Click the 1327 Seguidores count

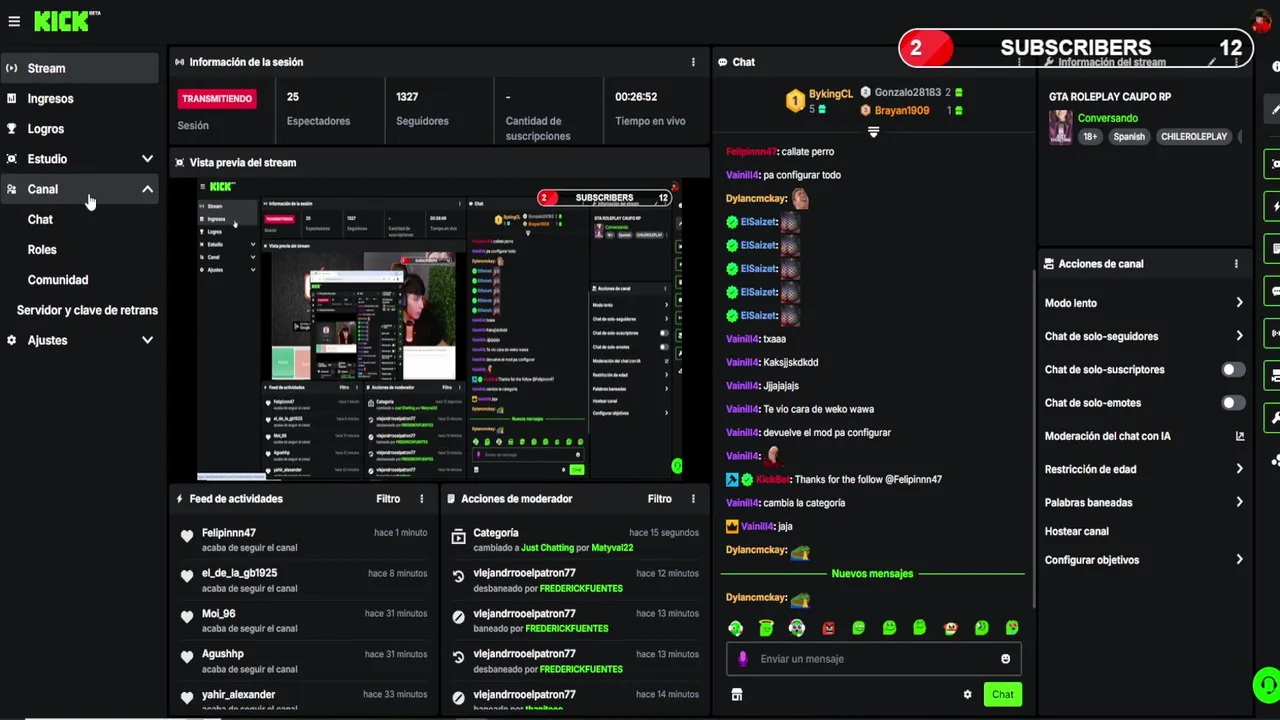point(407,97)
